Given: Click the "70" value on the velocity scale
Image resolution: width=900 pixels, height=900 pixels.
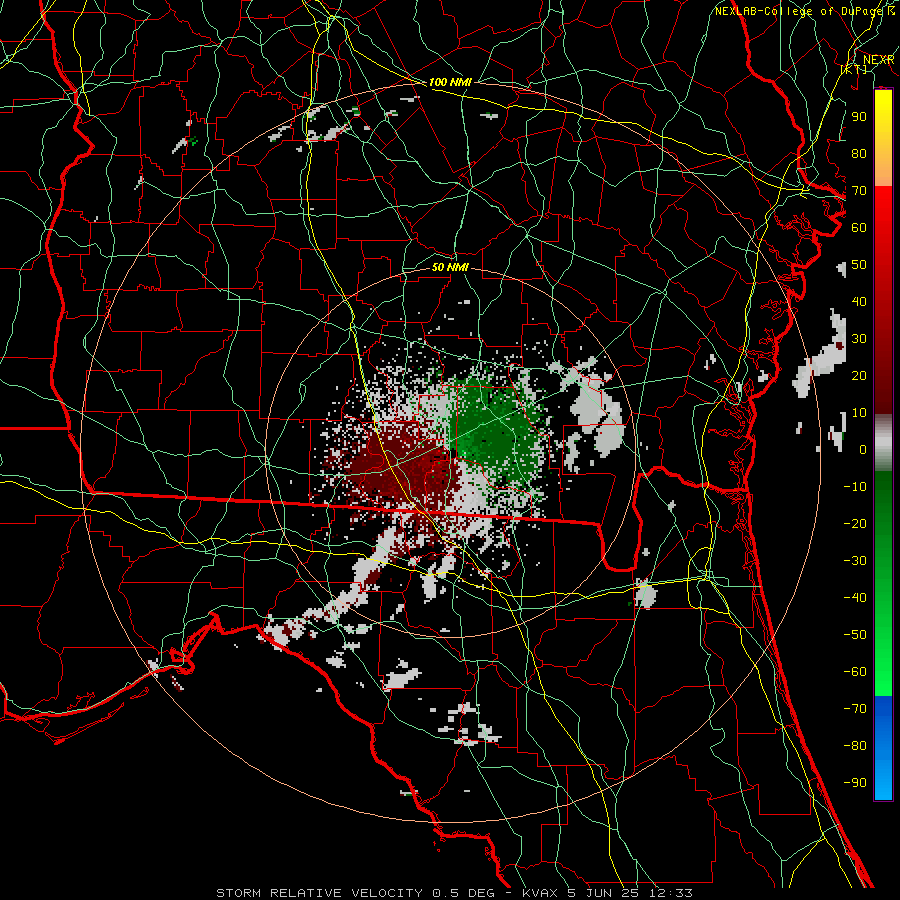Looking at the screenshot, I should [859, 191].
